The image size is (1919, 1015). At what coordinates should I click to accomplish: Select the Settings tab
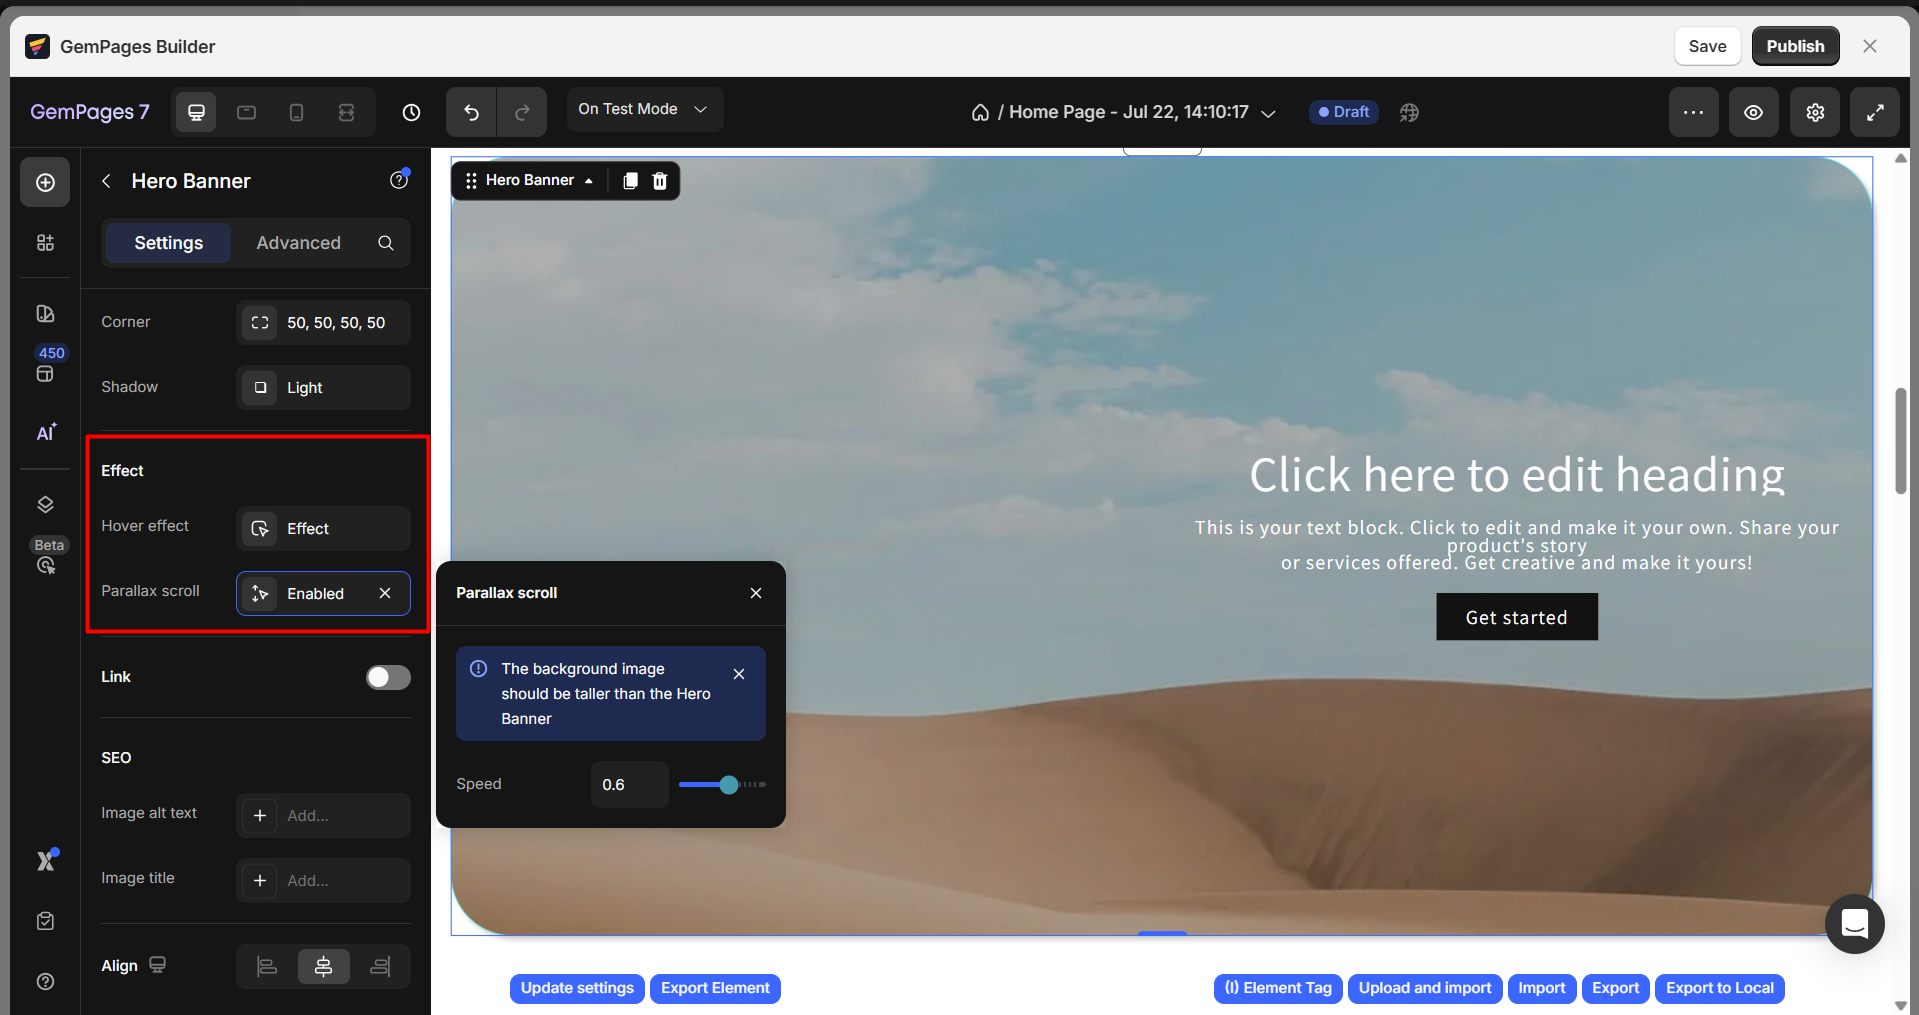click(168, 243)
